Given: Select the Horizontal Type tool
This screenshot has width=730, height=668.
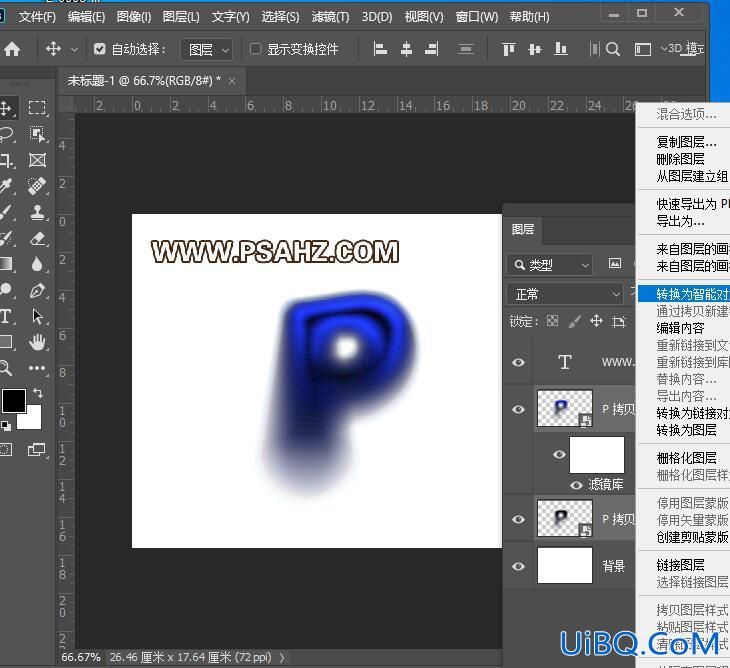Looking at the screenshot, I should point(6,317).
